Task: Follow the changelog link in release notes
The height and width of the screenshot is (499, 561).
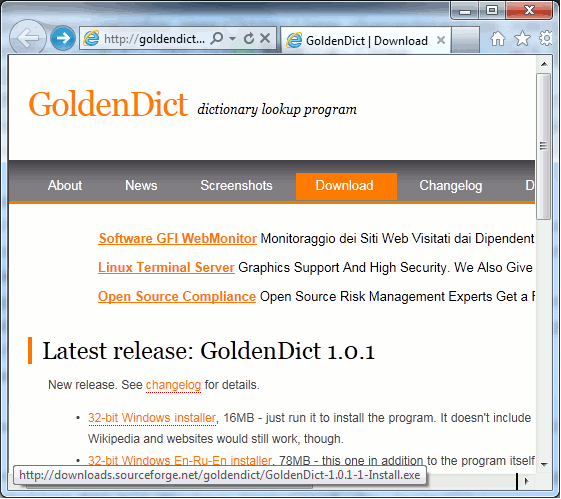Action: pos(174,385)
